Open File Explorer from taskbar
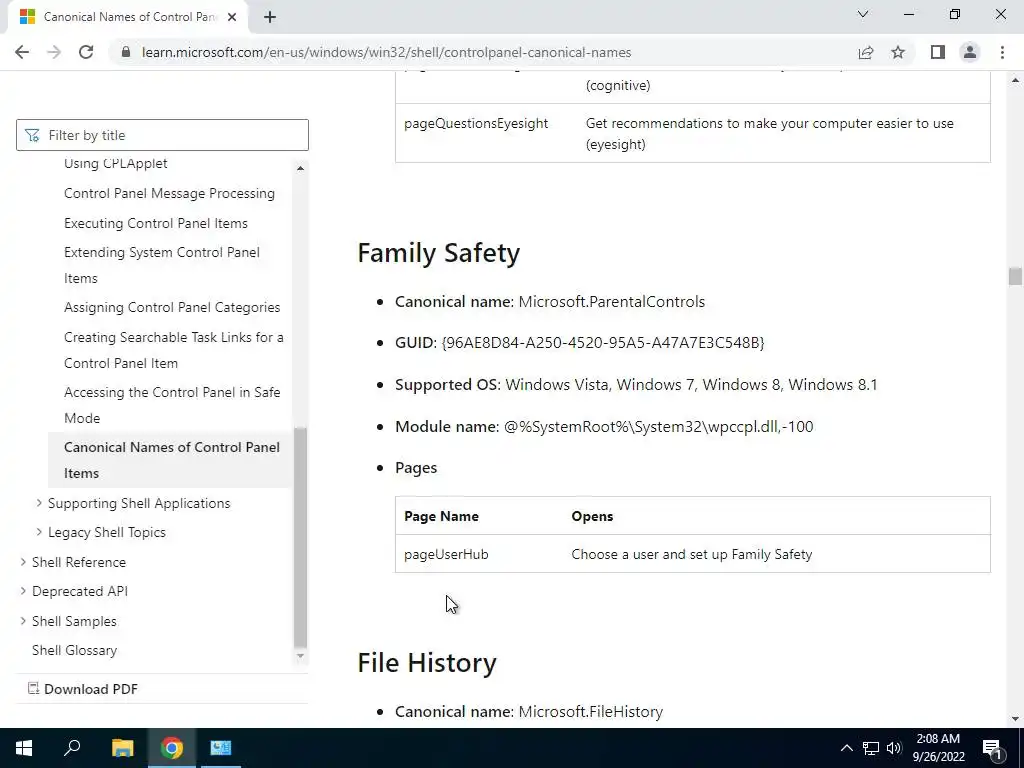The height and width of the screenshot is (768, 1024). 122,748
